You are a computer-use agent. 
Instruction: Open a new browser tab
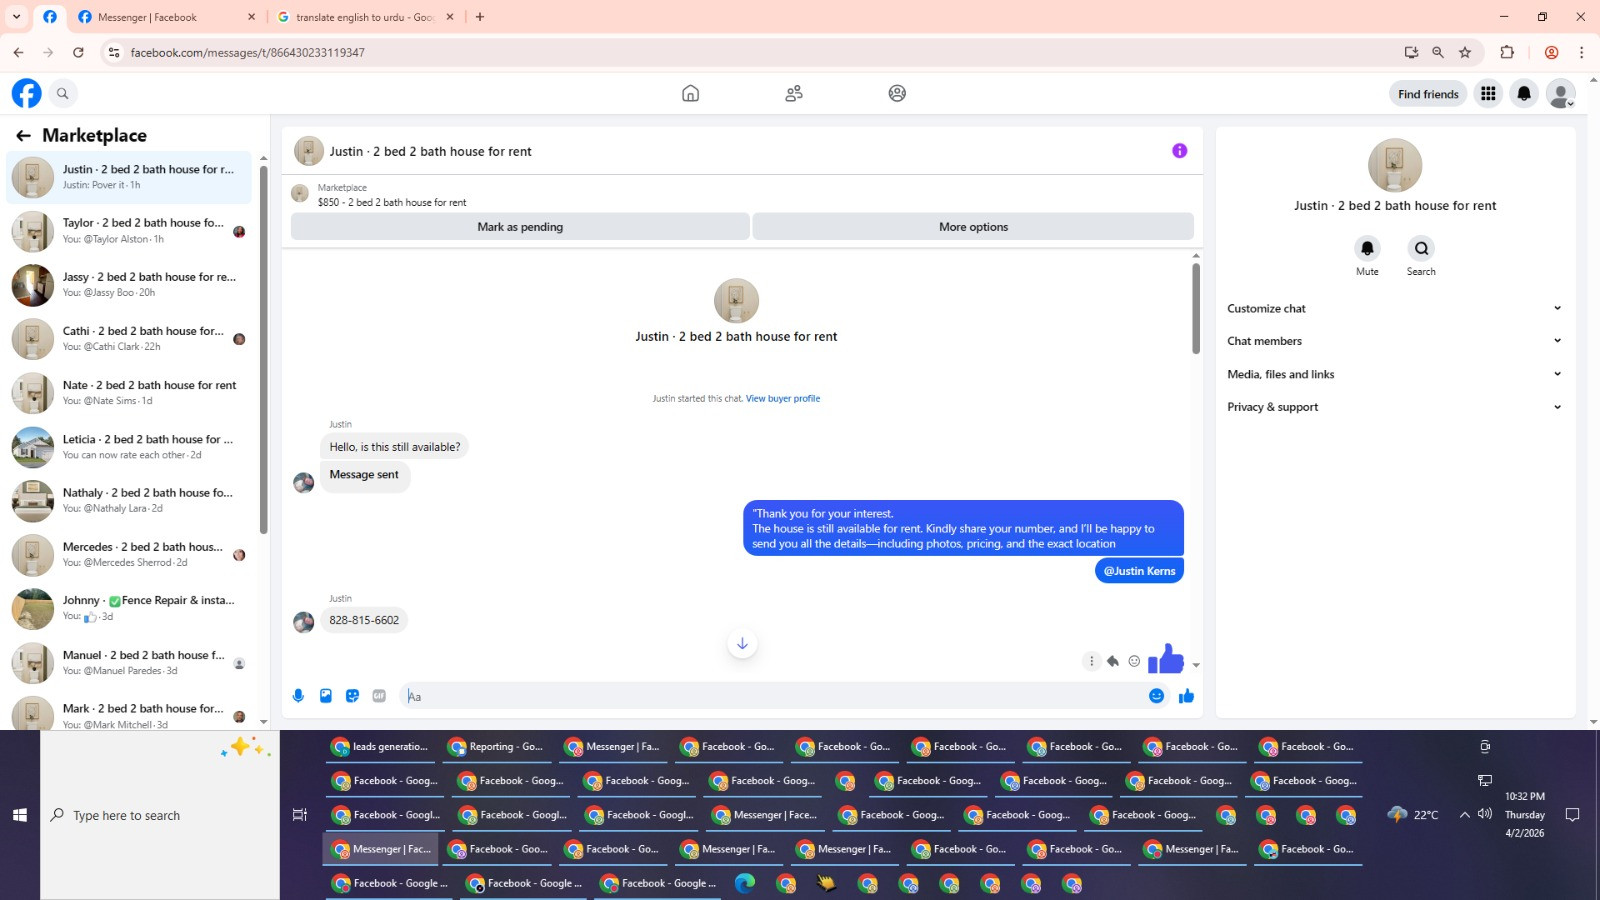tap(480, 17)
